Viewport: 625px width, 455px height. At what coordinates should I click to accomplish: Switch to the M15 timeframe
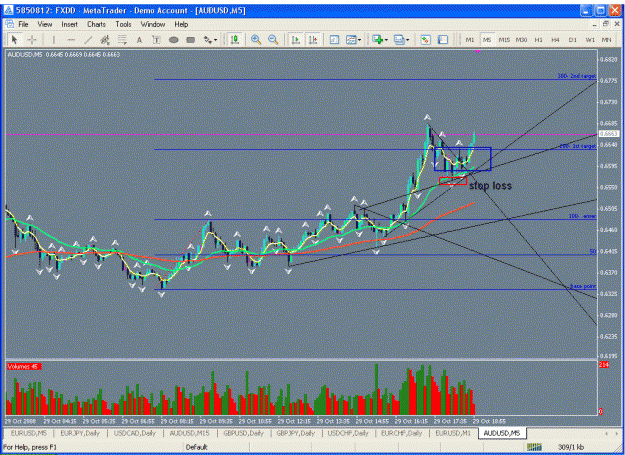[x=504, y=40]
